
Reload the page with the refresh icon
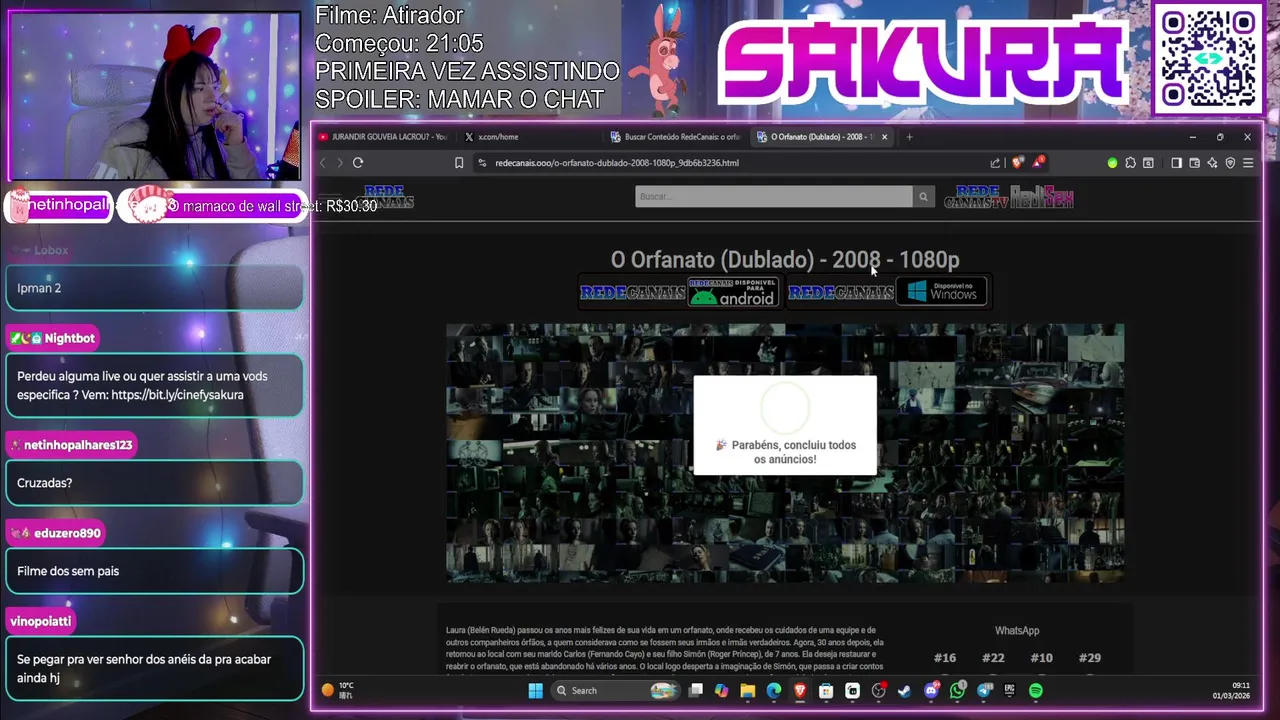point(358,163)
